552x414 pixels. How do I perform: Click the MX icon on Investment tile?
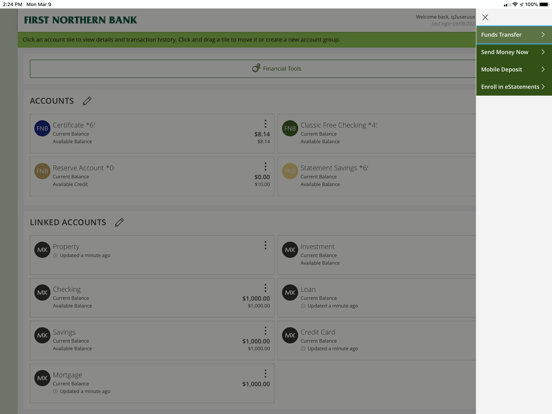click(x=290, y=250)
